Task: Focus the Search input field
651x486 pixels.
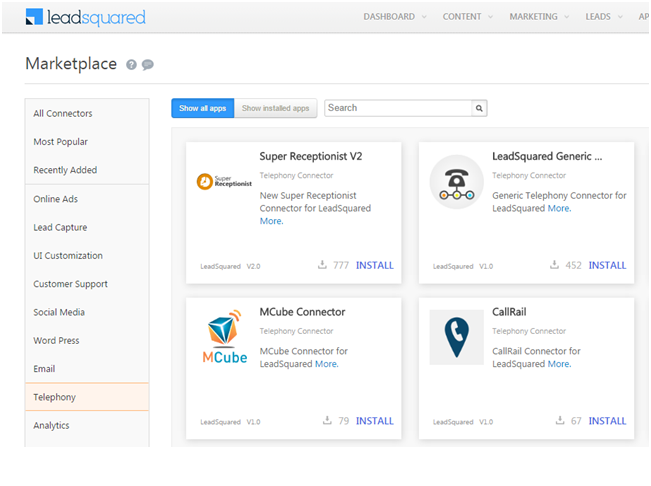Action: coord(398,108)
